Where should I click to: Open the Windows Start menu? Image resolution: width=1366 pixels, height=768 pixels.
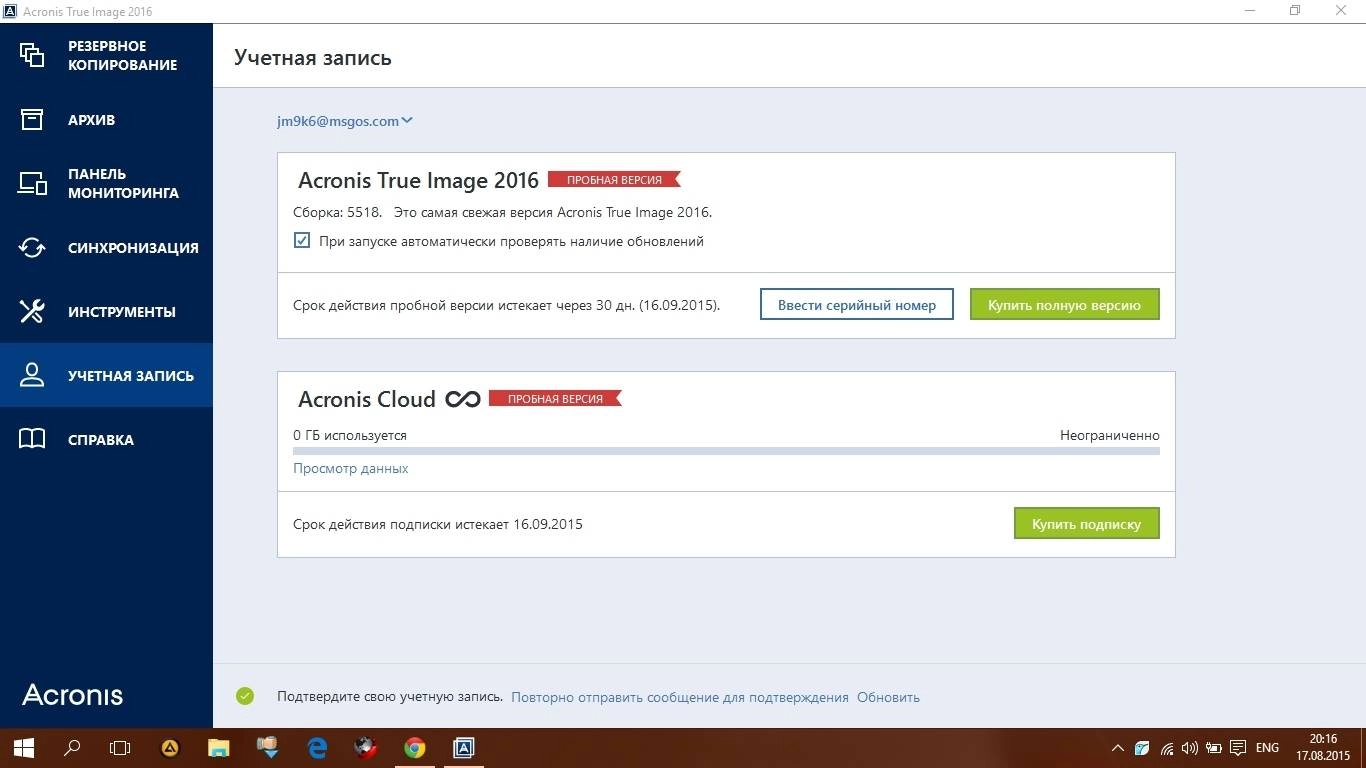(24, 747)
